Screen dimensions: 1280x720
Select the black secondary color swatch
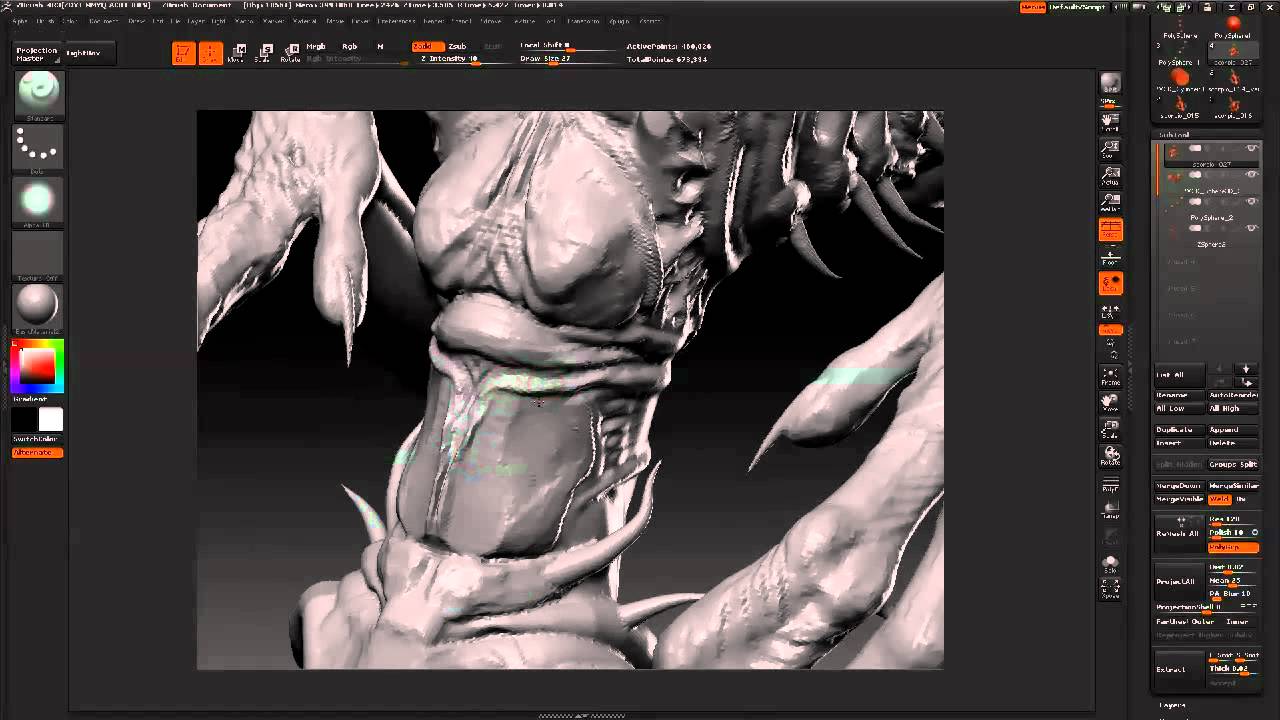[x=24, y=419]
